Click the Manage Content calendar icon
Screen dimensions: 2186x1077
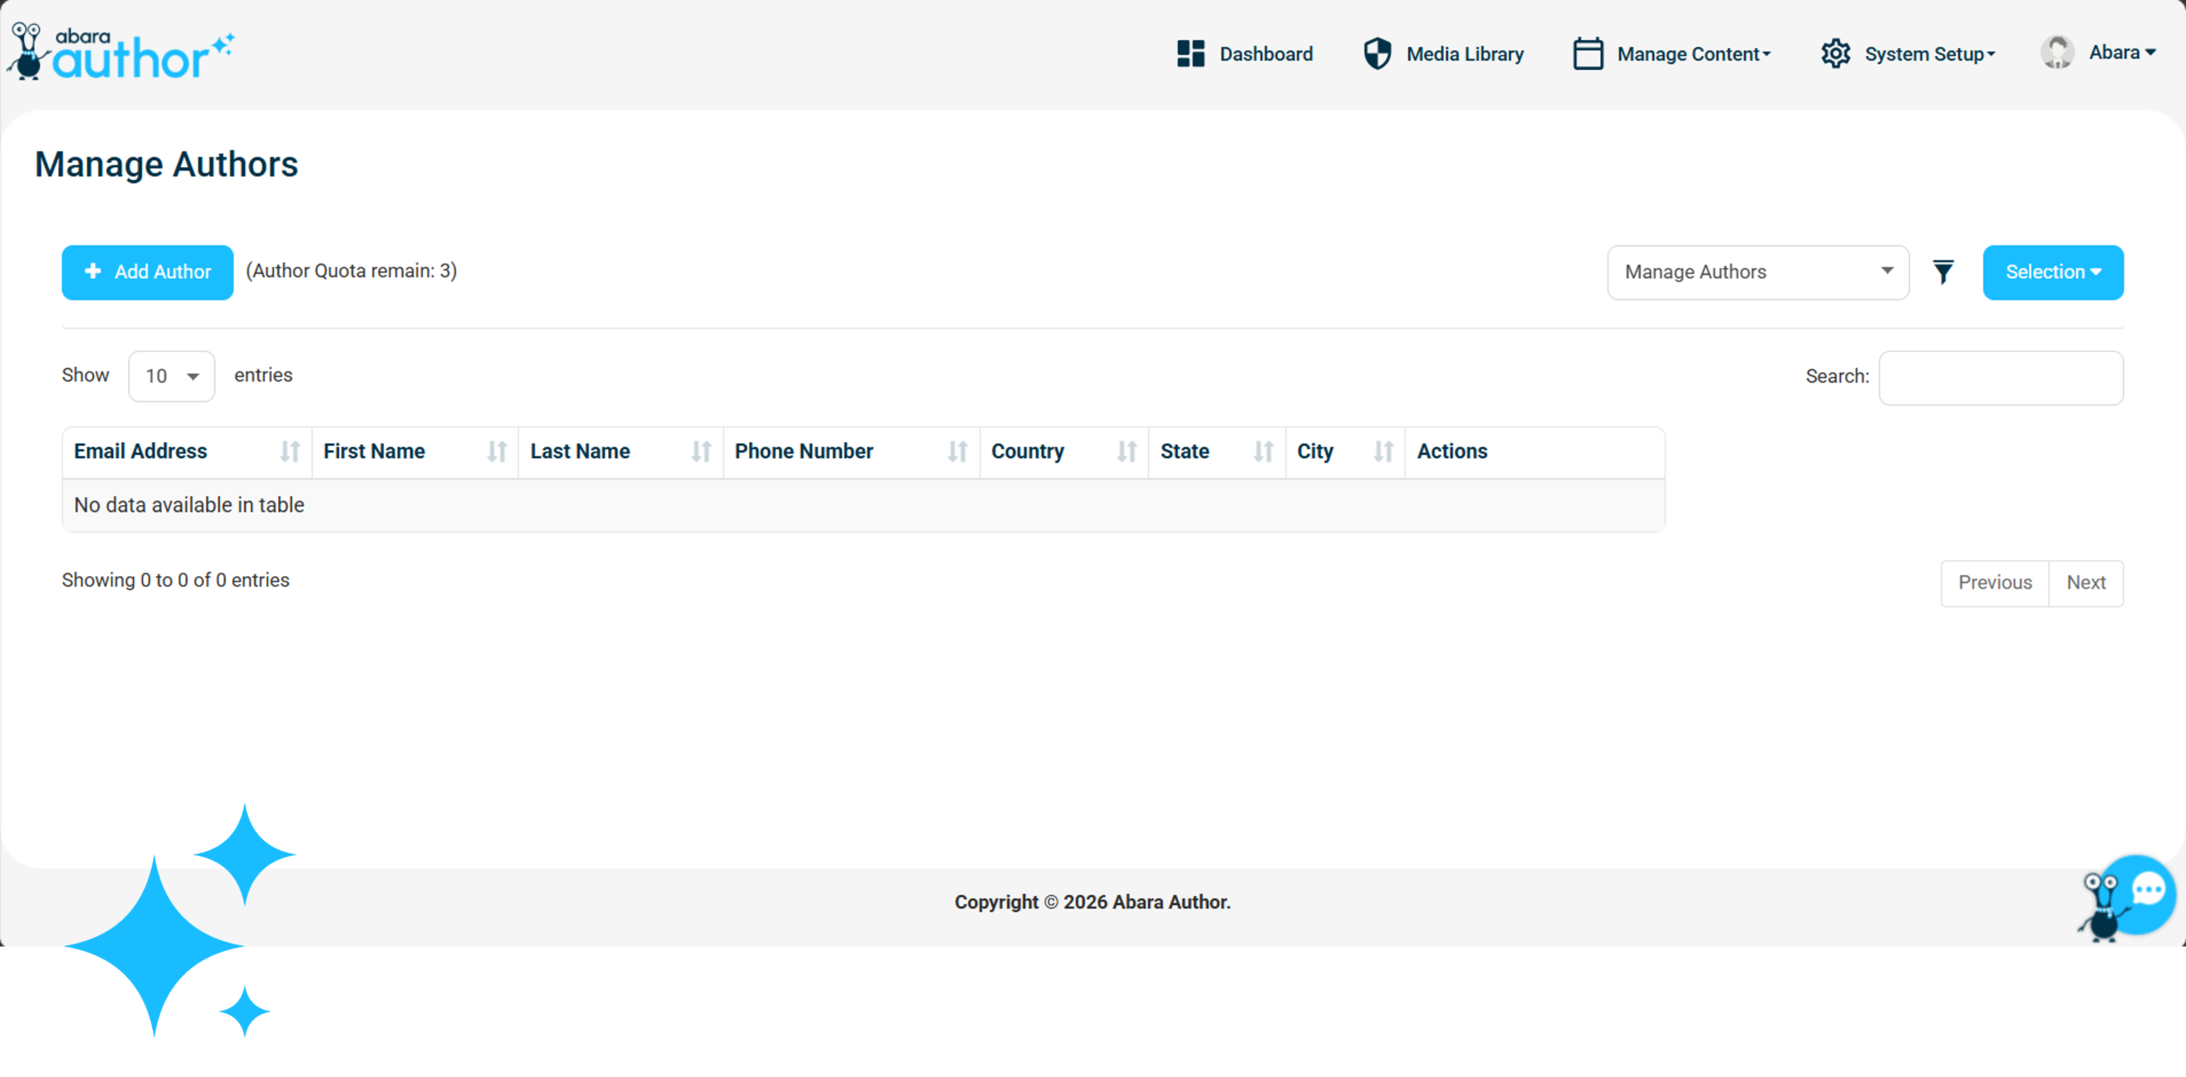(1587, 54)
